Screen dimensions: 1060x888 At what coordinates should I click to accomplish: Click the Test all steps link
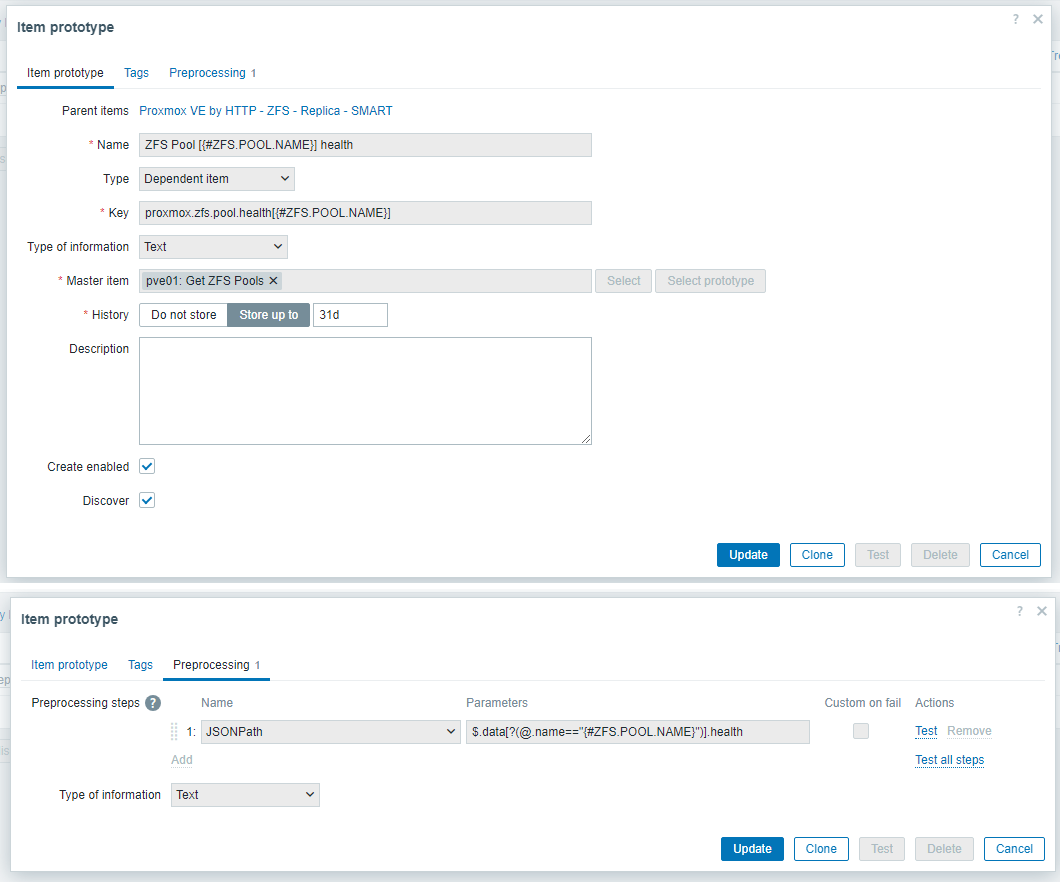click(x=949, y=760)
